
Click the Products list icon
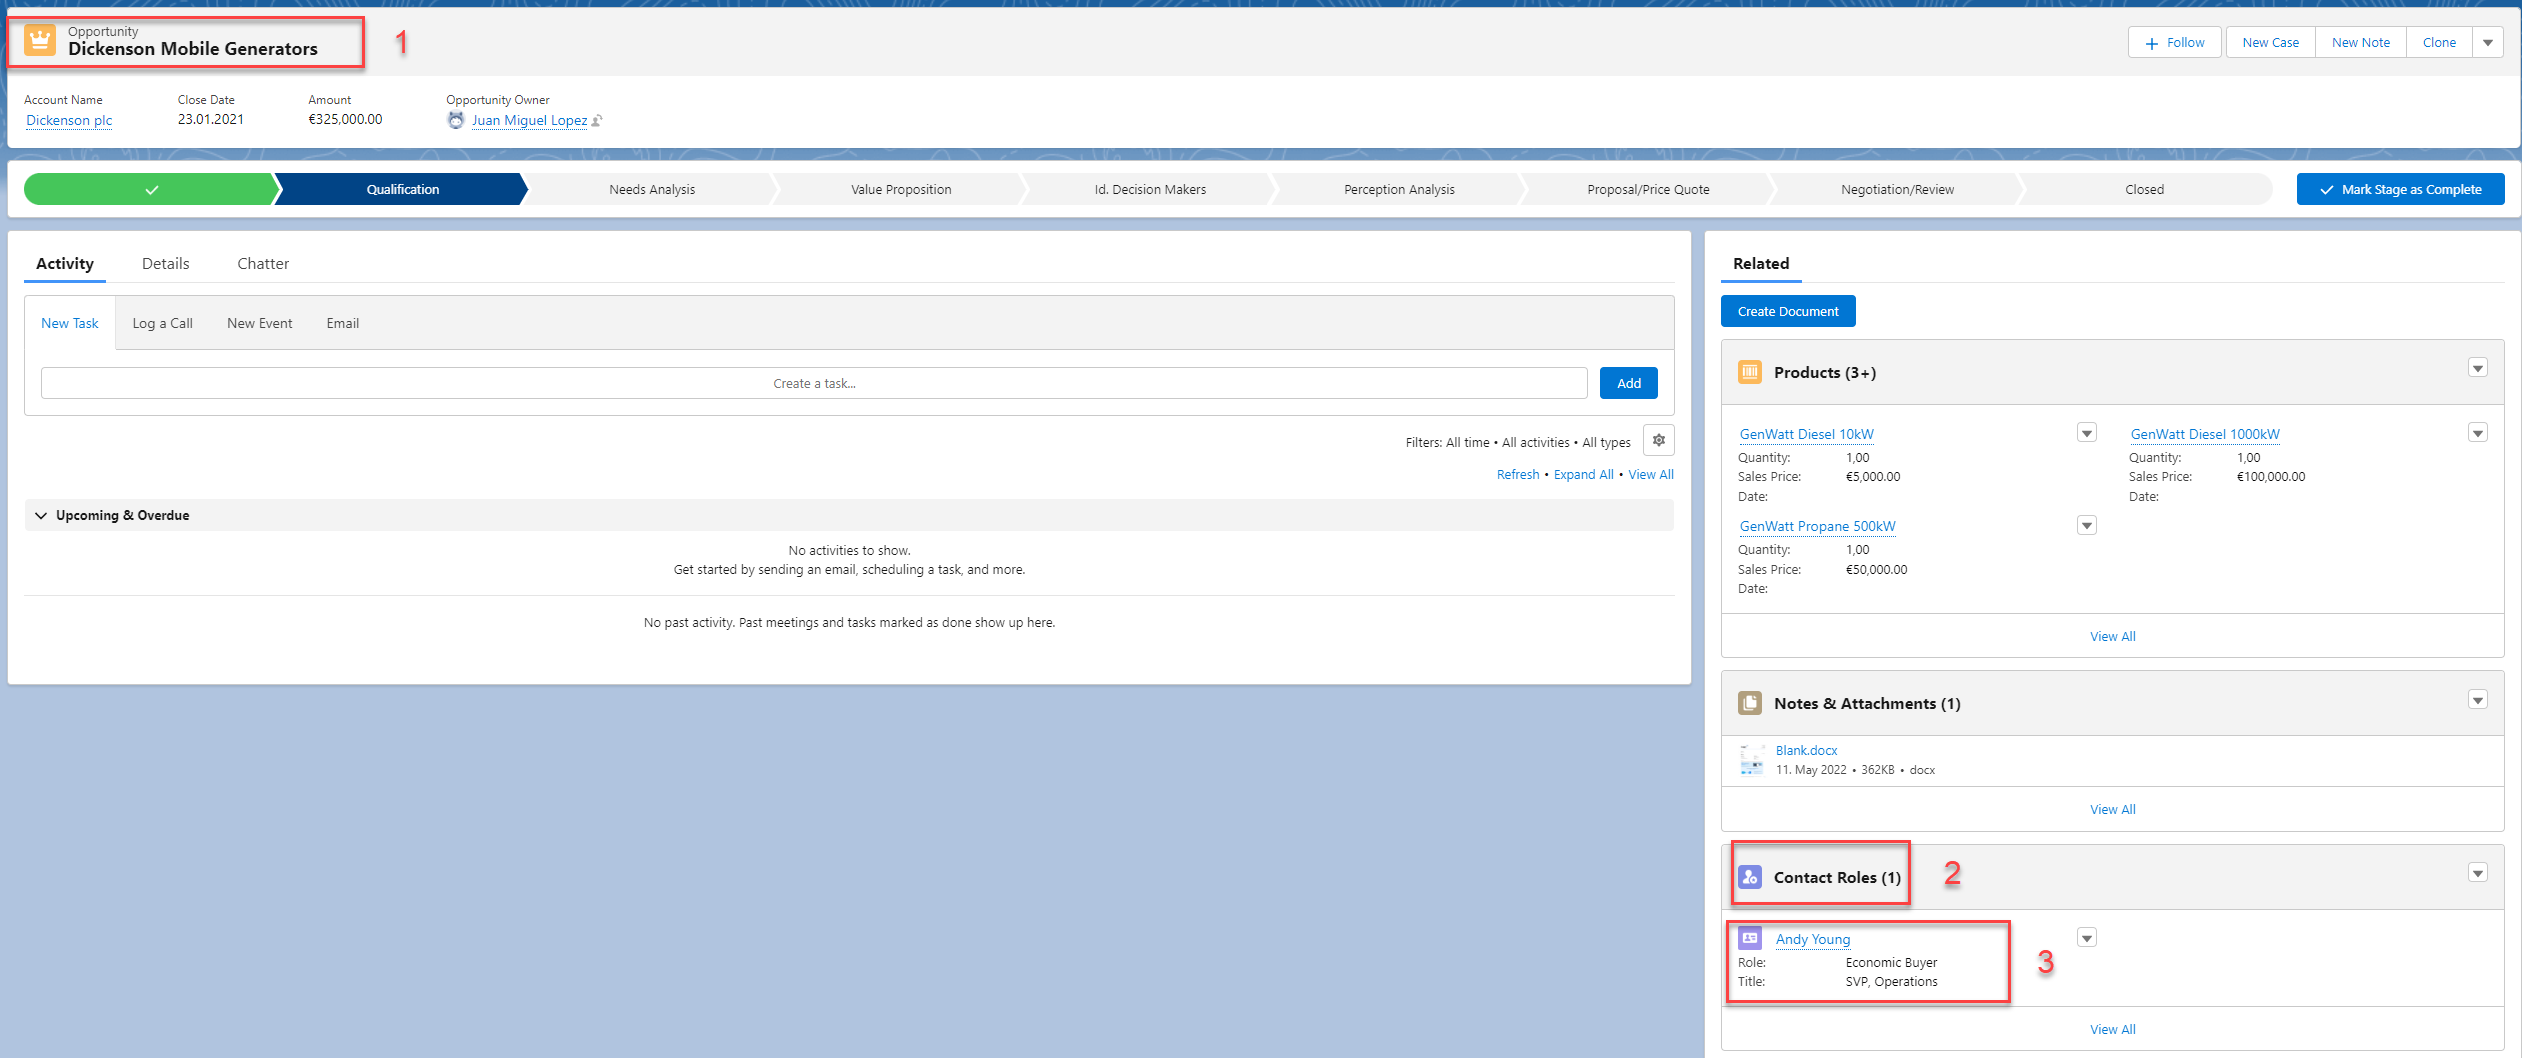[x=1750, y=372]
